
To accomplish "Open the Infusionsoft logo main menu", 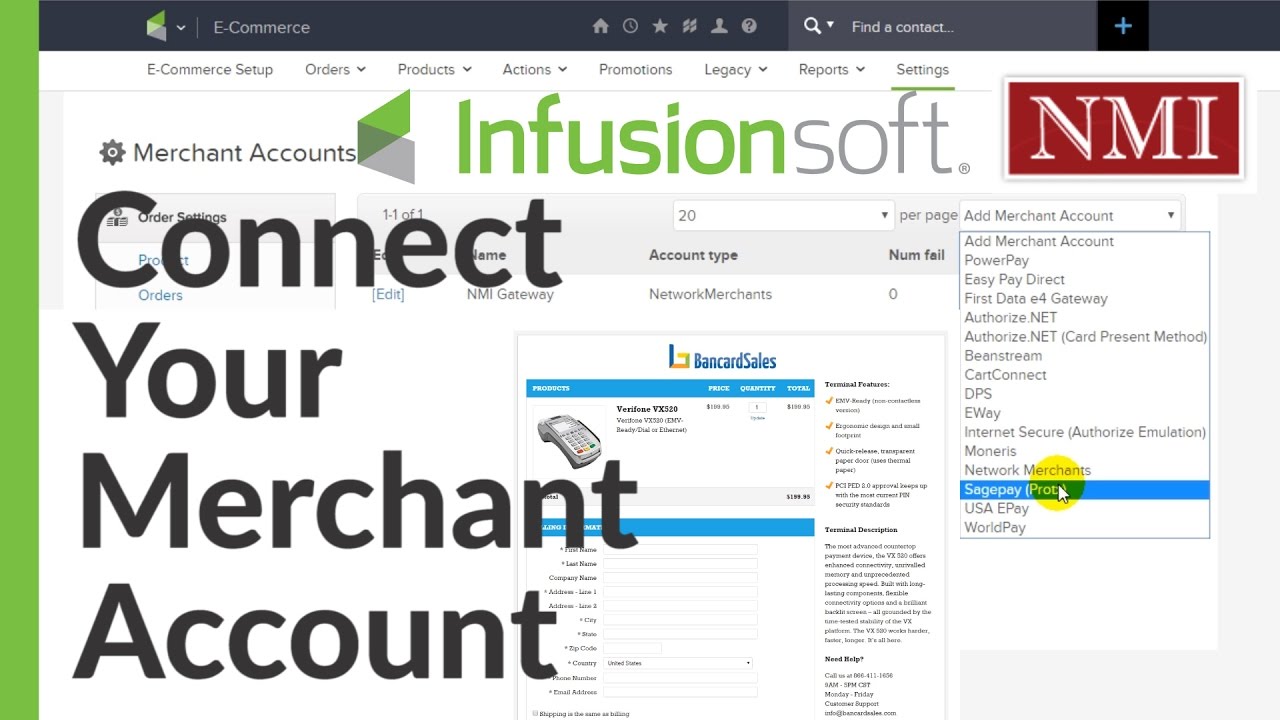I will point(156,27).
